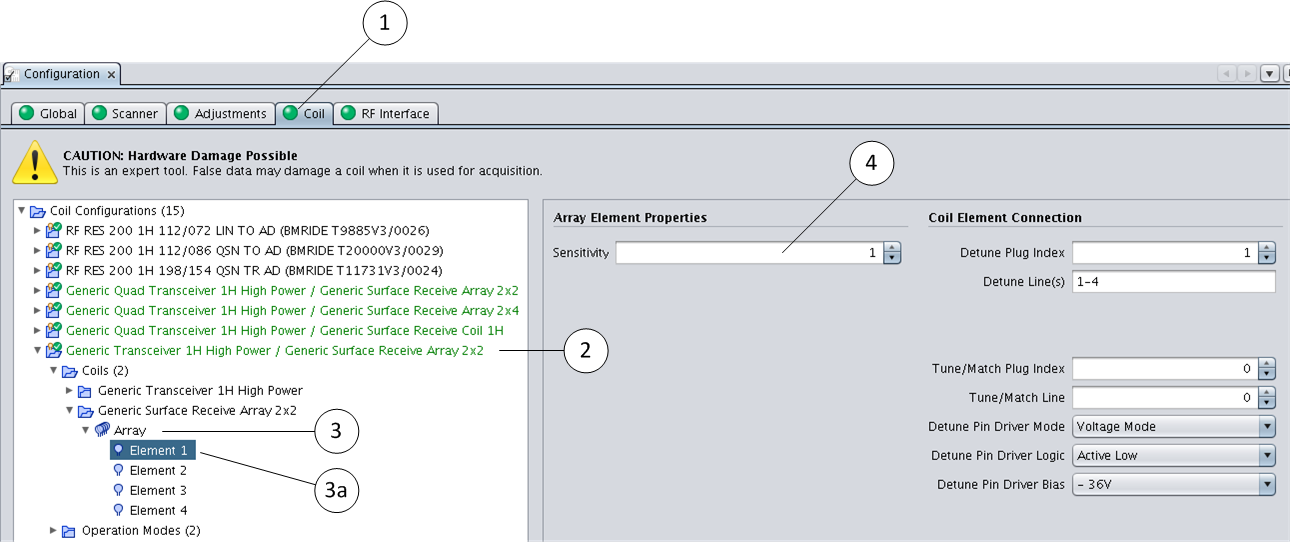Increment the Tune/Match Line stepper
This screenshot has height=542, width=1290.
[1267, 392]
